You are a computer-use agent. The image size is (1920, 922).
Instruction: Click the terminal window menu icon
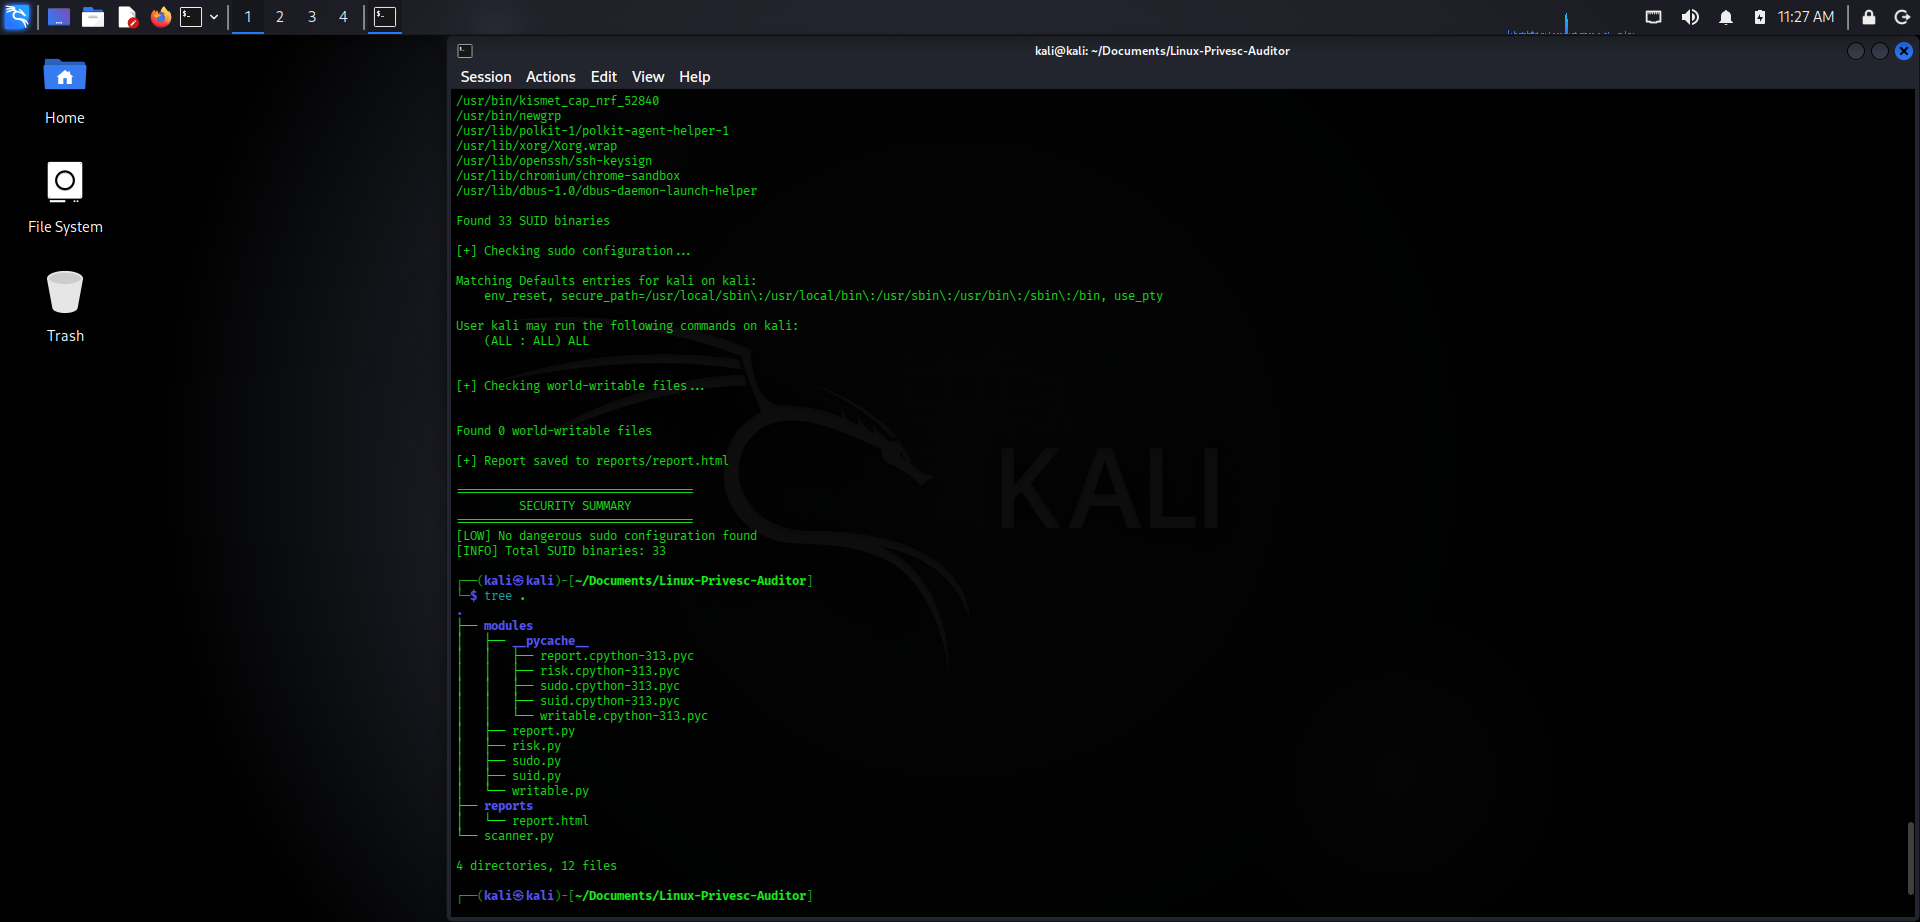point(465,51)
